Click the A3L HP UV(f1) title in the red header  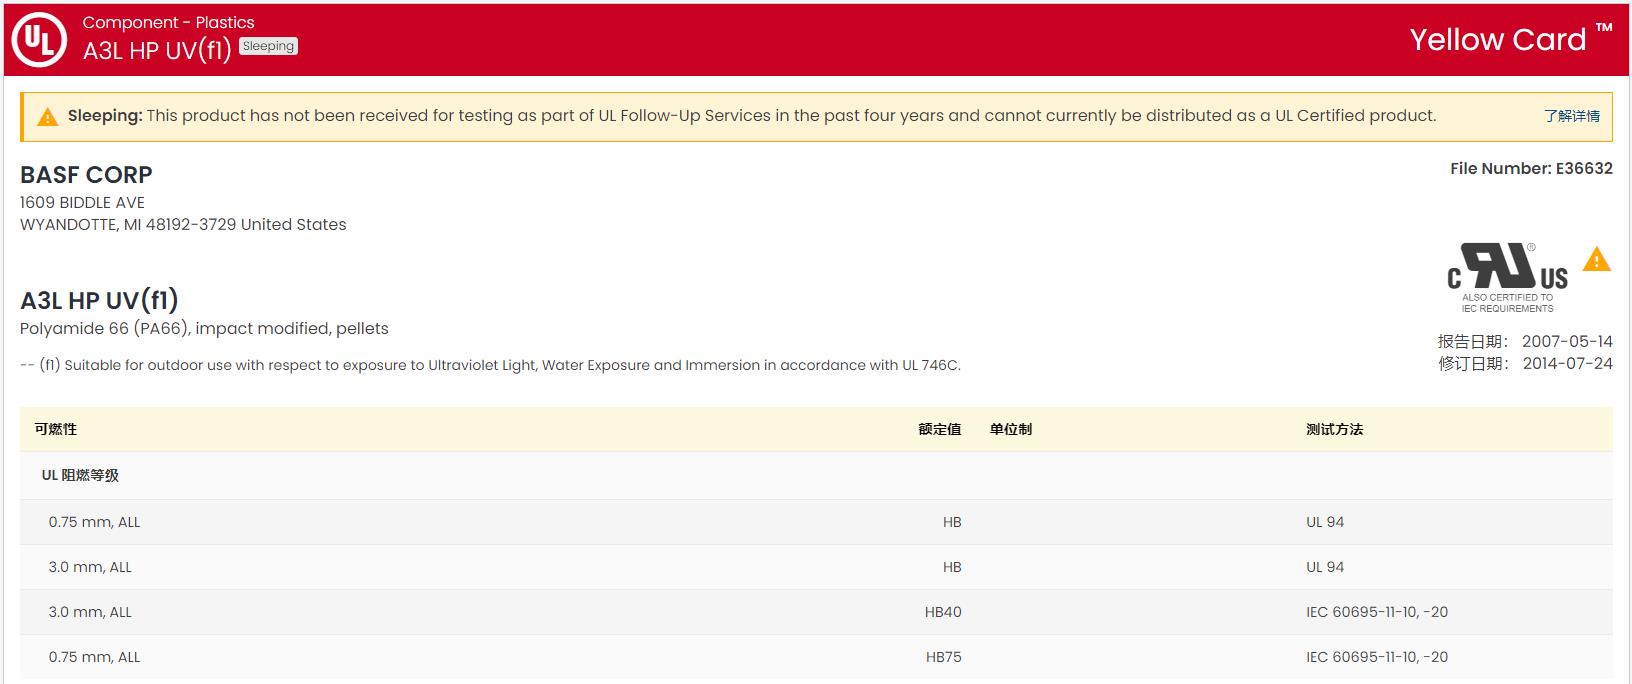click(x=157, y=51)
